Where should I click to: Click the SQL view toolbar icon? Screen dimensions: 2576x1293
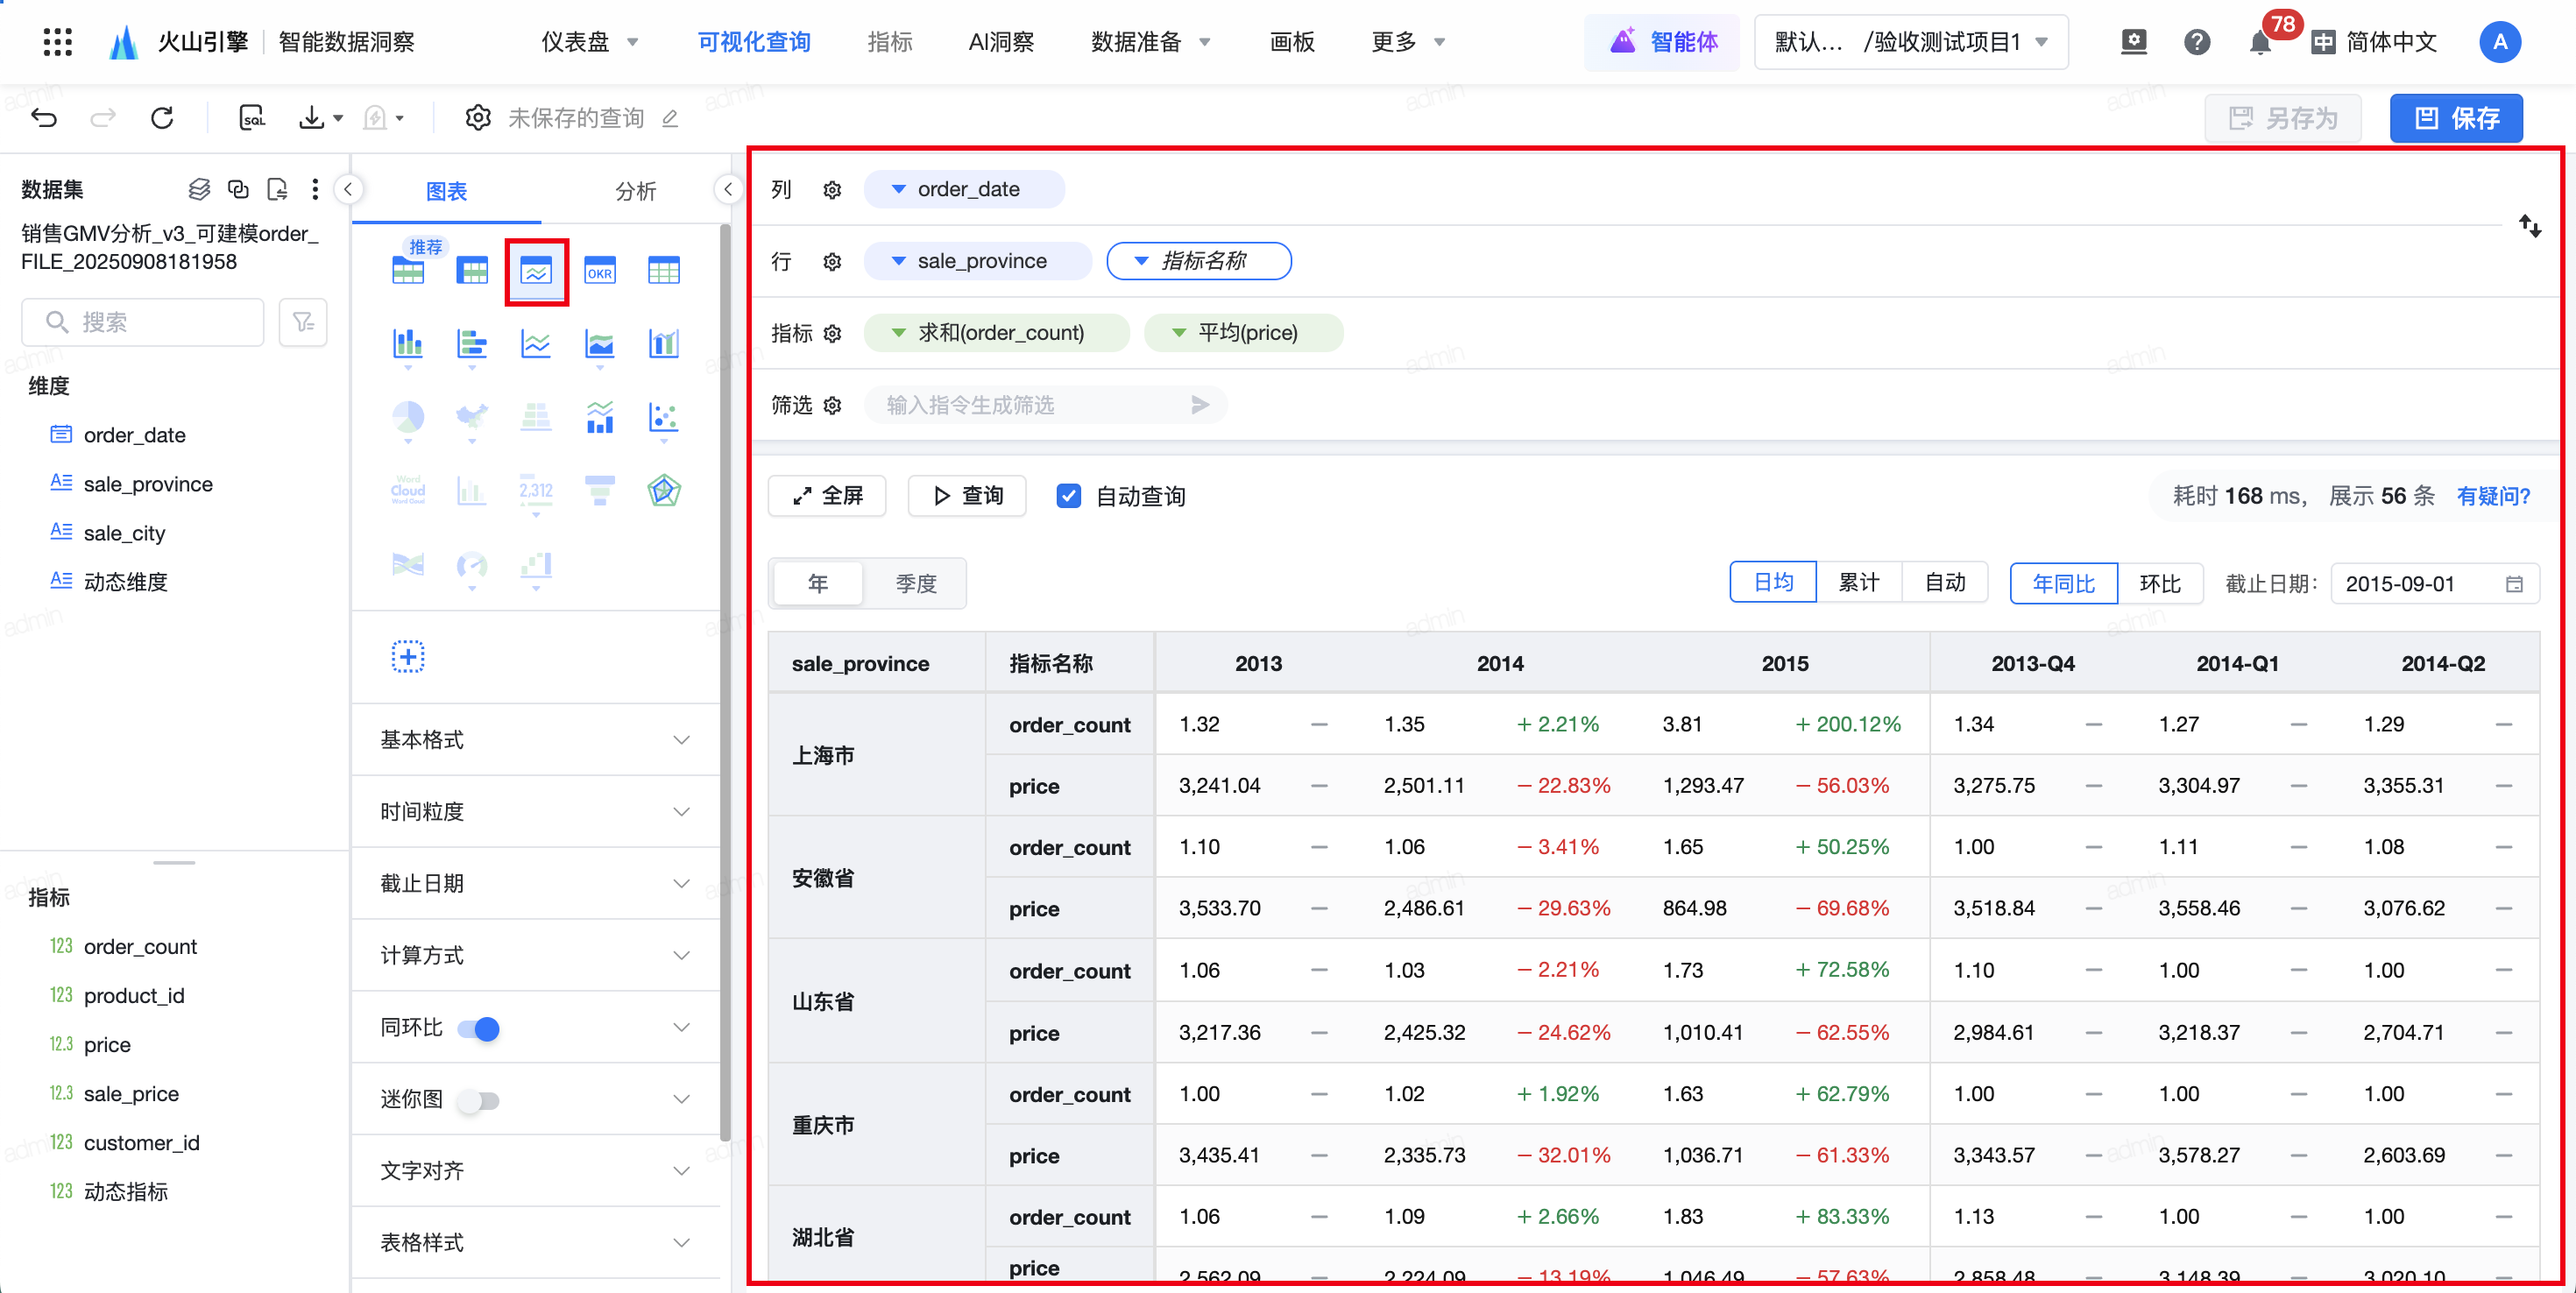(x=252, y=118)
